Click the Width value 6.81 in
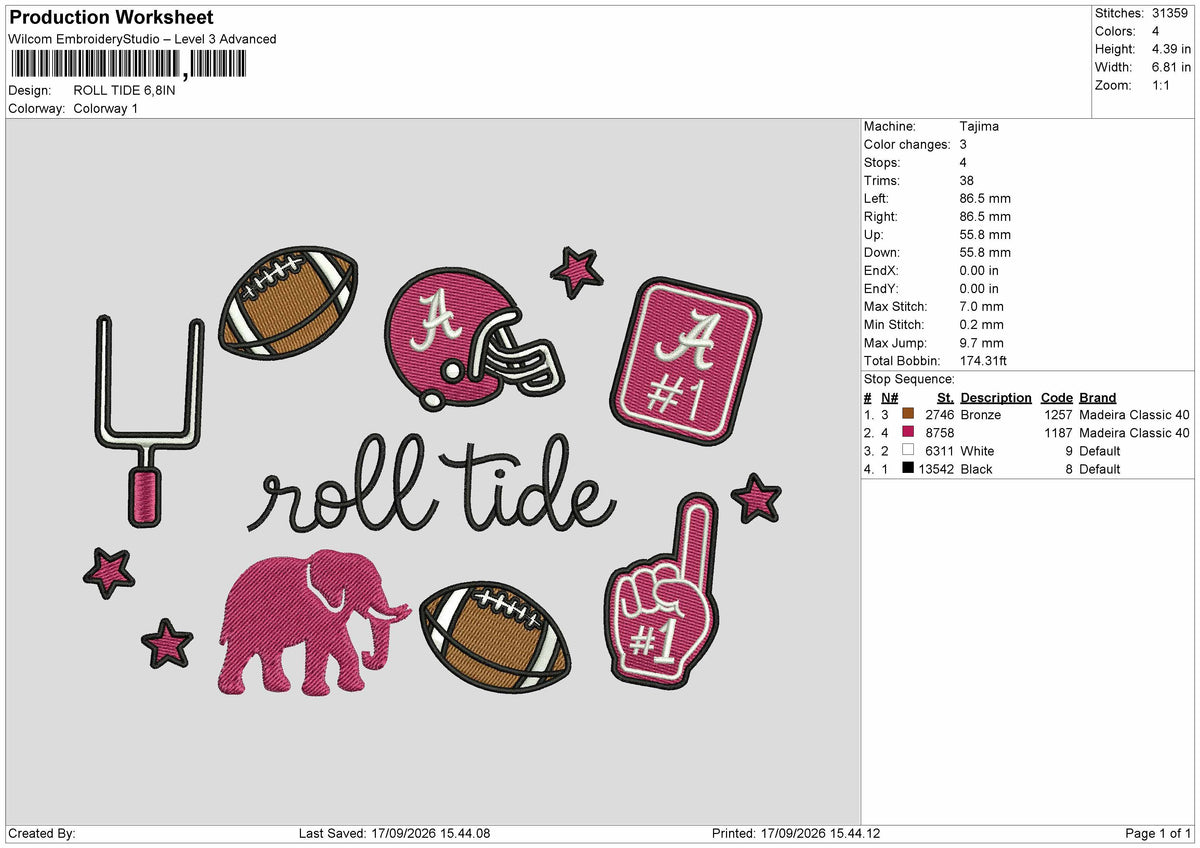Screen dimensions: 1200x848 pyautogui.click(x=1172, y=67)
